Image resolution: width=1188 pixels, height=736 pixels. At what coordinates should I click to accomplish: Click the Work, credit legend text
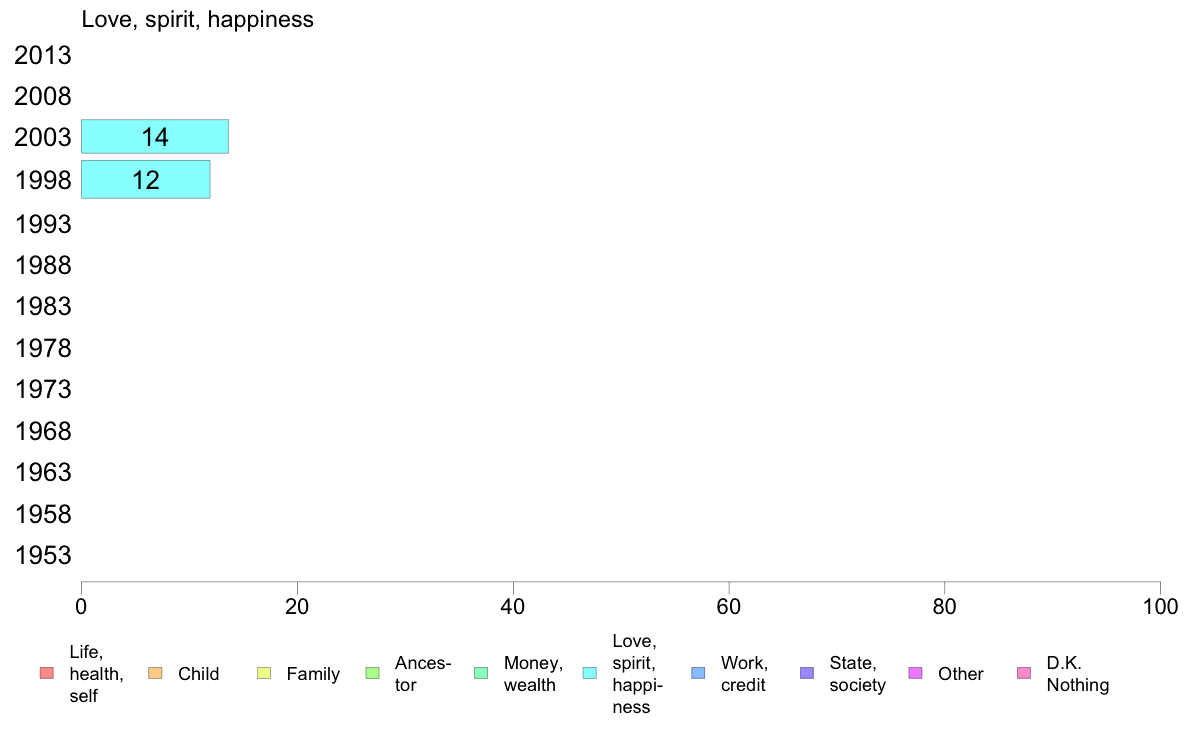click(744, 674)
